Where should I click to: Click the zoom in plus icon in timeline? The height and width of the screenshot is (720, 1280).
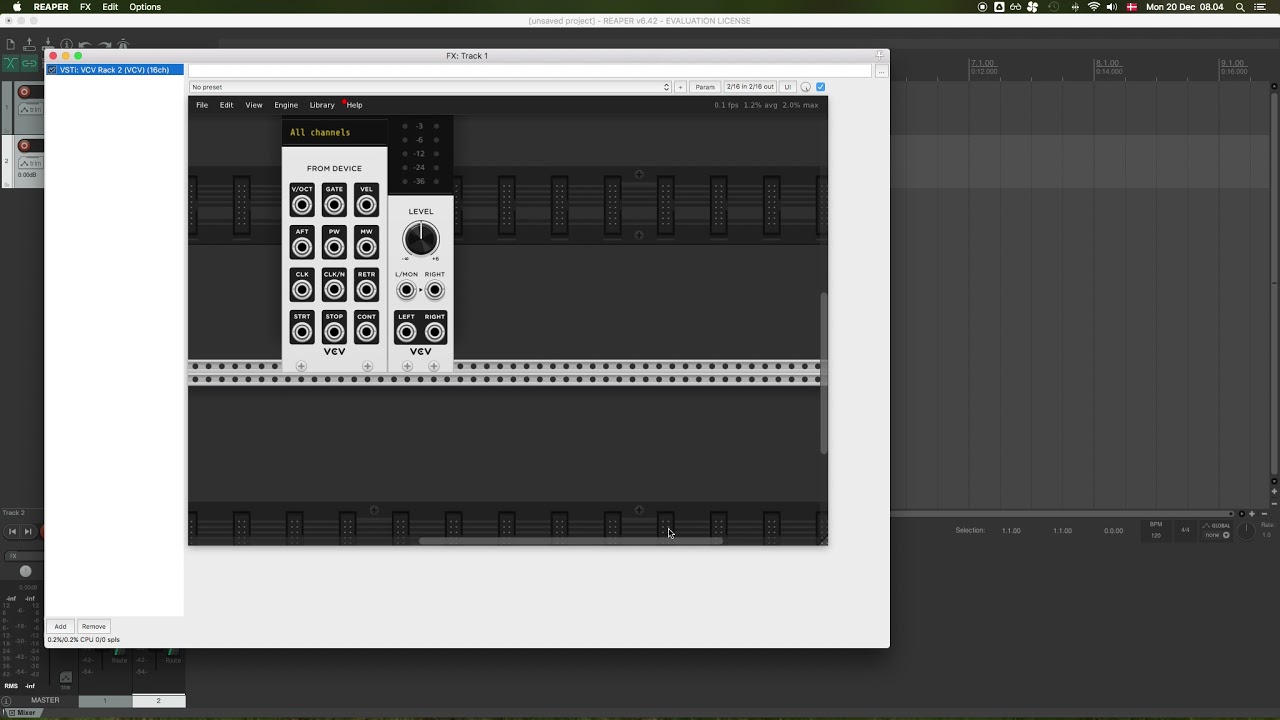pyautogui.click(x=1251, y=514)
